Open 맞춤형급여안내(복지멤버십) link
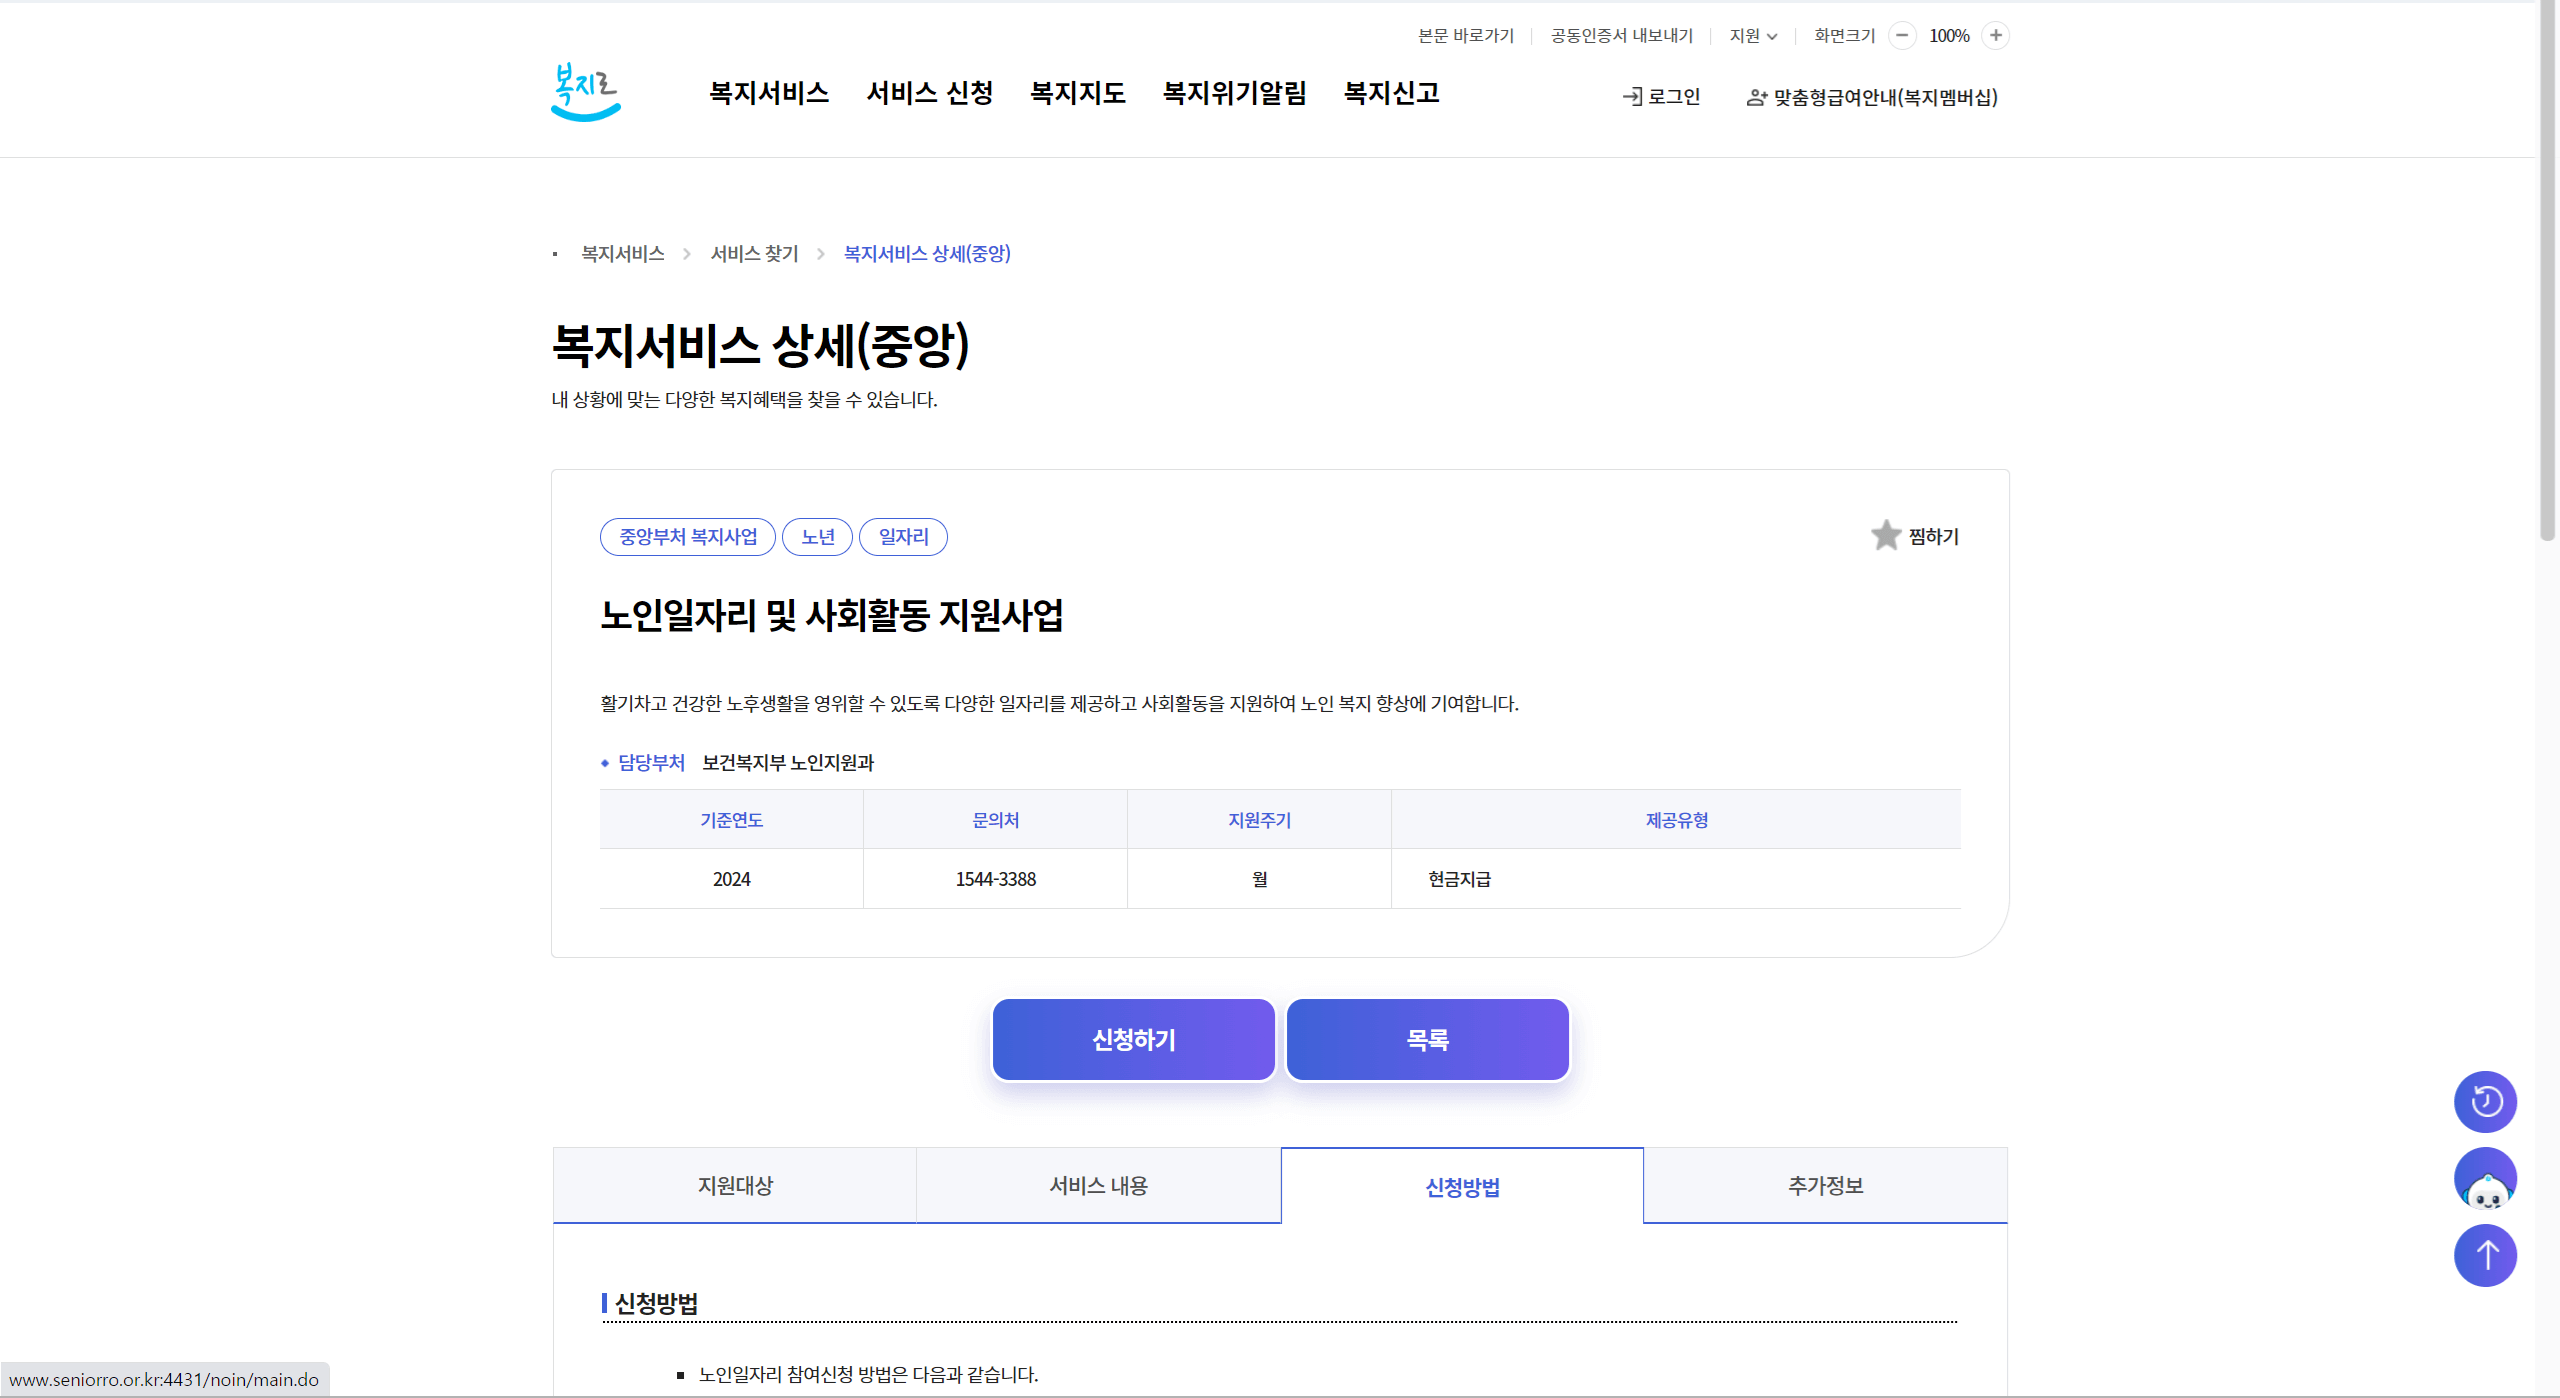Screen dimensions: 2560x1398 [1872, 97]
